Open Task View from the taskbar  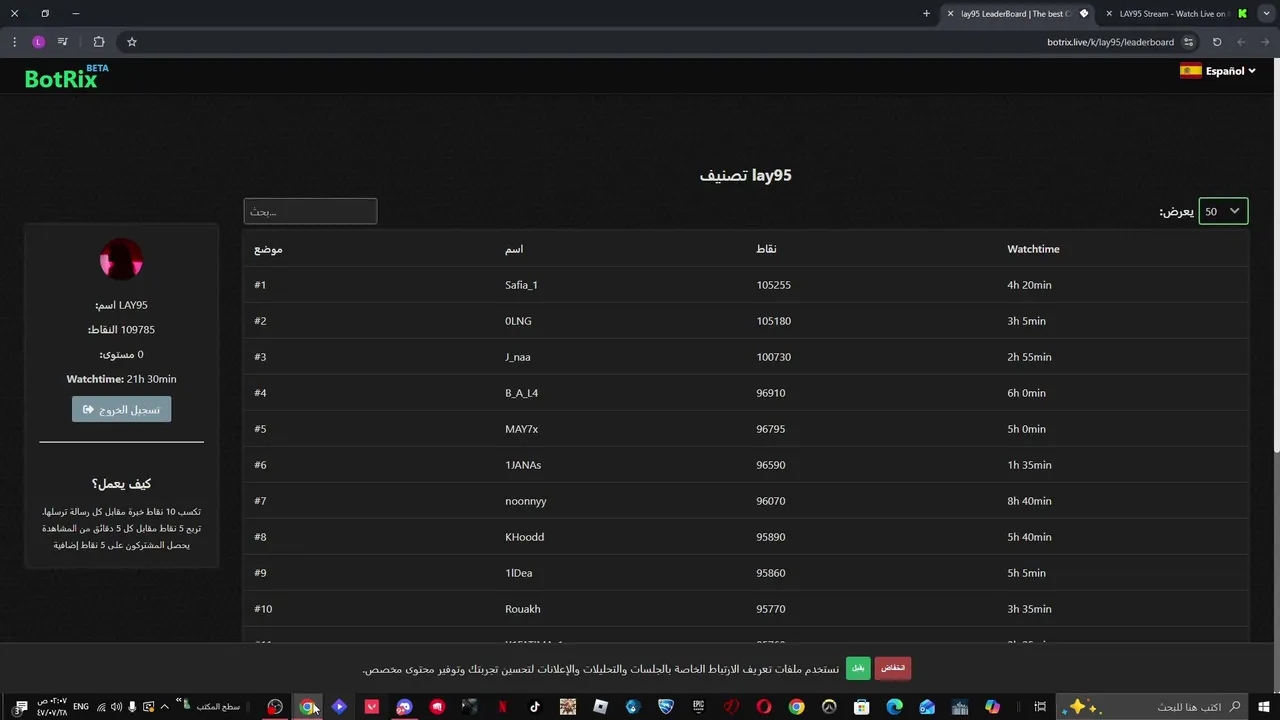pyautogui.click(x=1040, y=707)
